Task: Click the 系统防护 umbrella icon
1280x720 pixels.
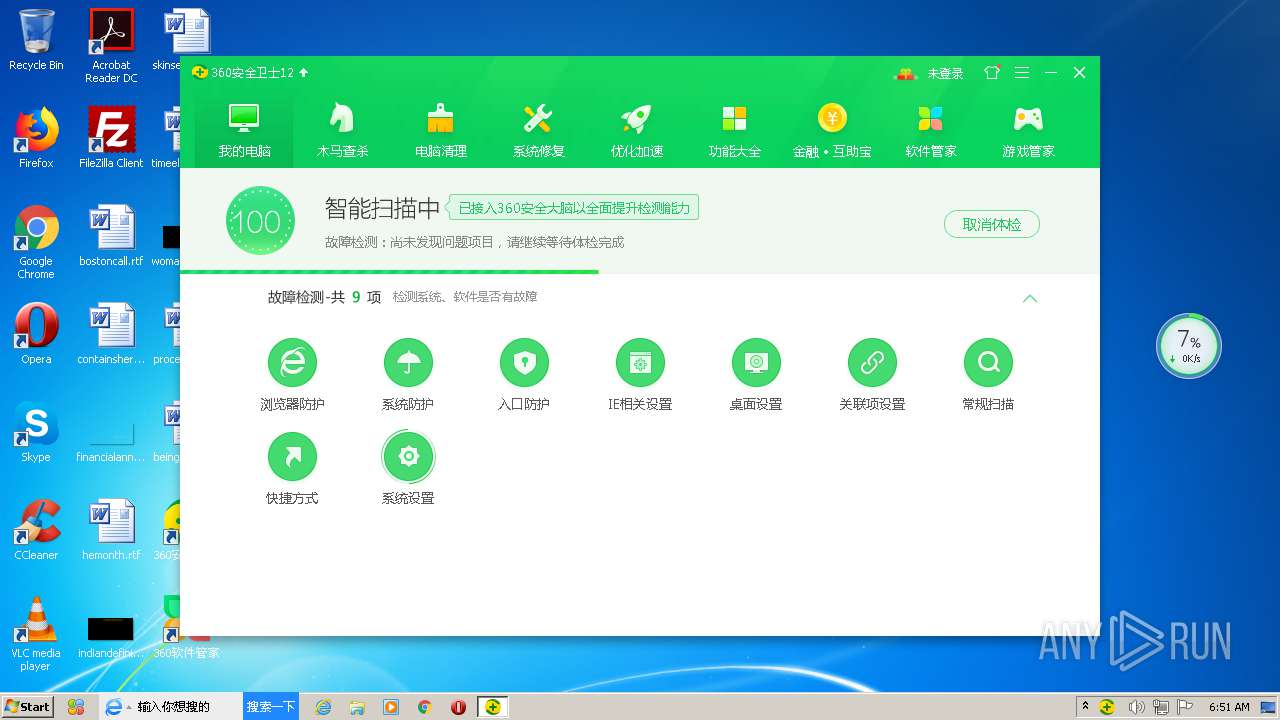Action: pyautogui.click(x=408, y=362)
